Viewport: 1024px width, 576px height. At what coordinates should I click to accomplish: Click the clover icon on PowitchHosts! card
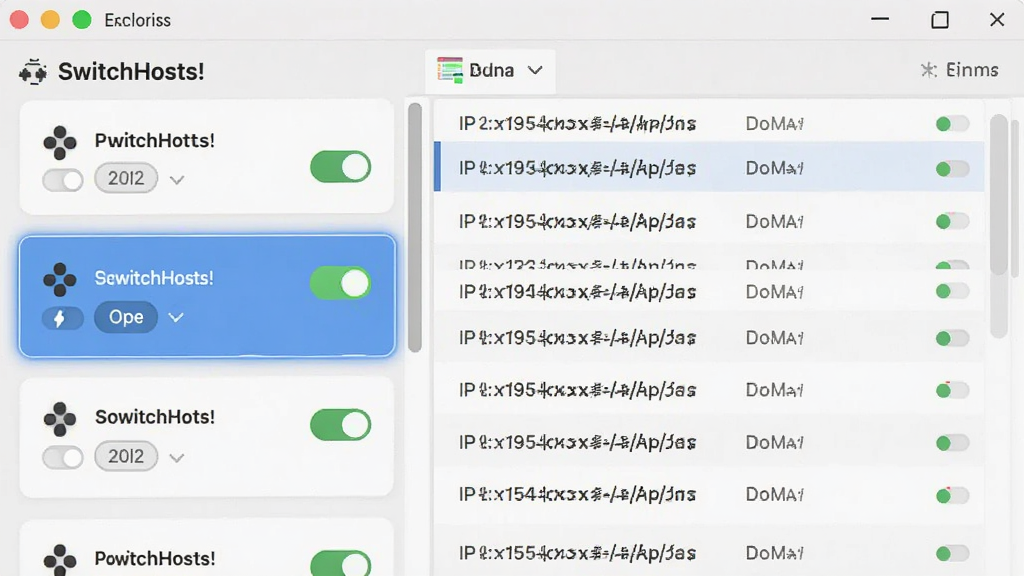(59, 560)
